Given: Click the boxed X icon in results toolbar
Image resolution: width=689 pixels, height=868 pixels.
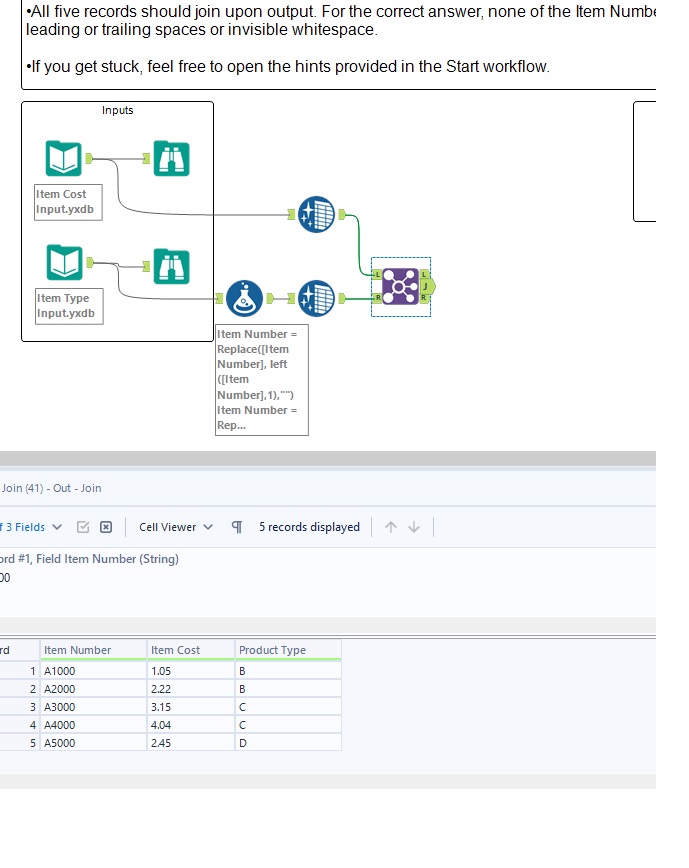Looking at the screenshot, I should point(107,526).
